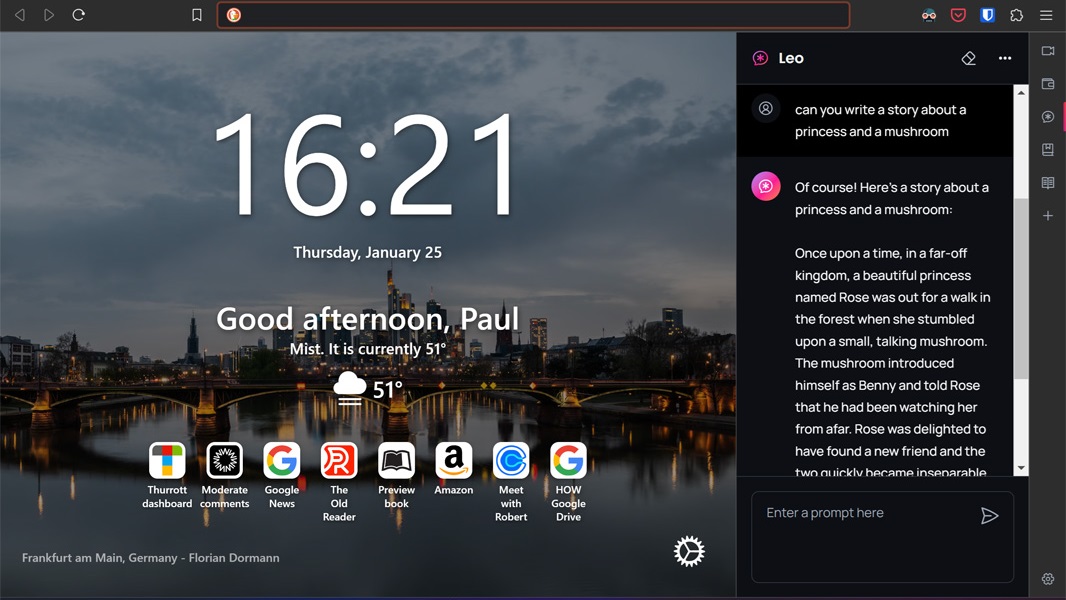Image resolution: width=1066 pixels, height=600 pixels.
Task: Open the Google News shortcut
Action: (282, 461)
